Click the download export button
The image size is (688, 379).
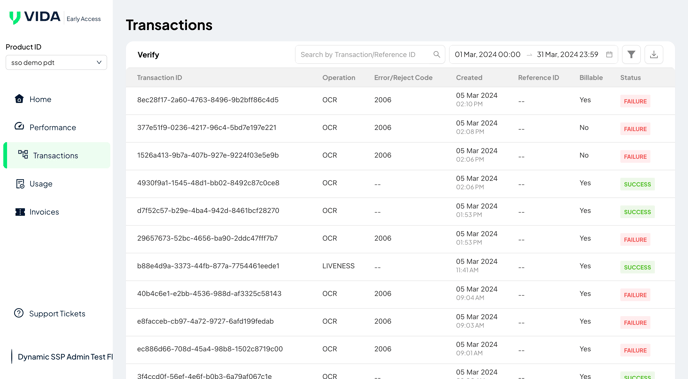click(654, 54)
